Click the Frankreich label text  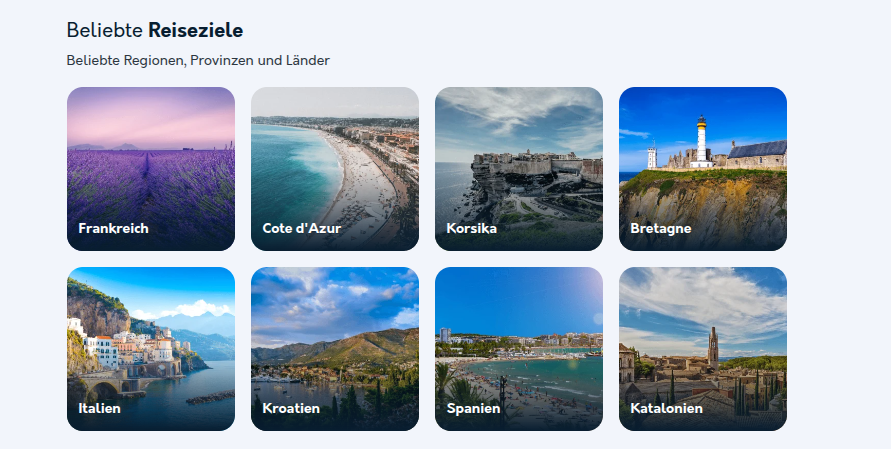113,228
